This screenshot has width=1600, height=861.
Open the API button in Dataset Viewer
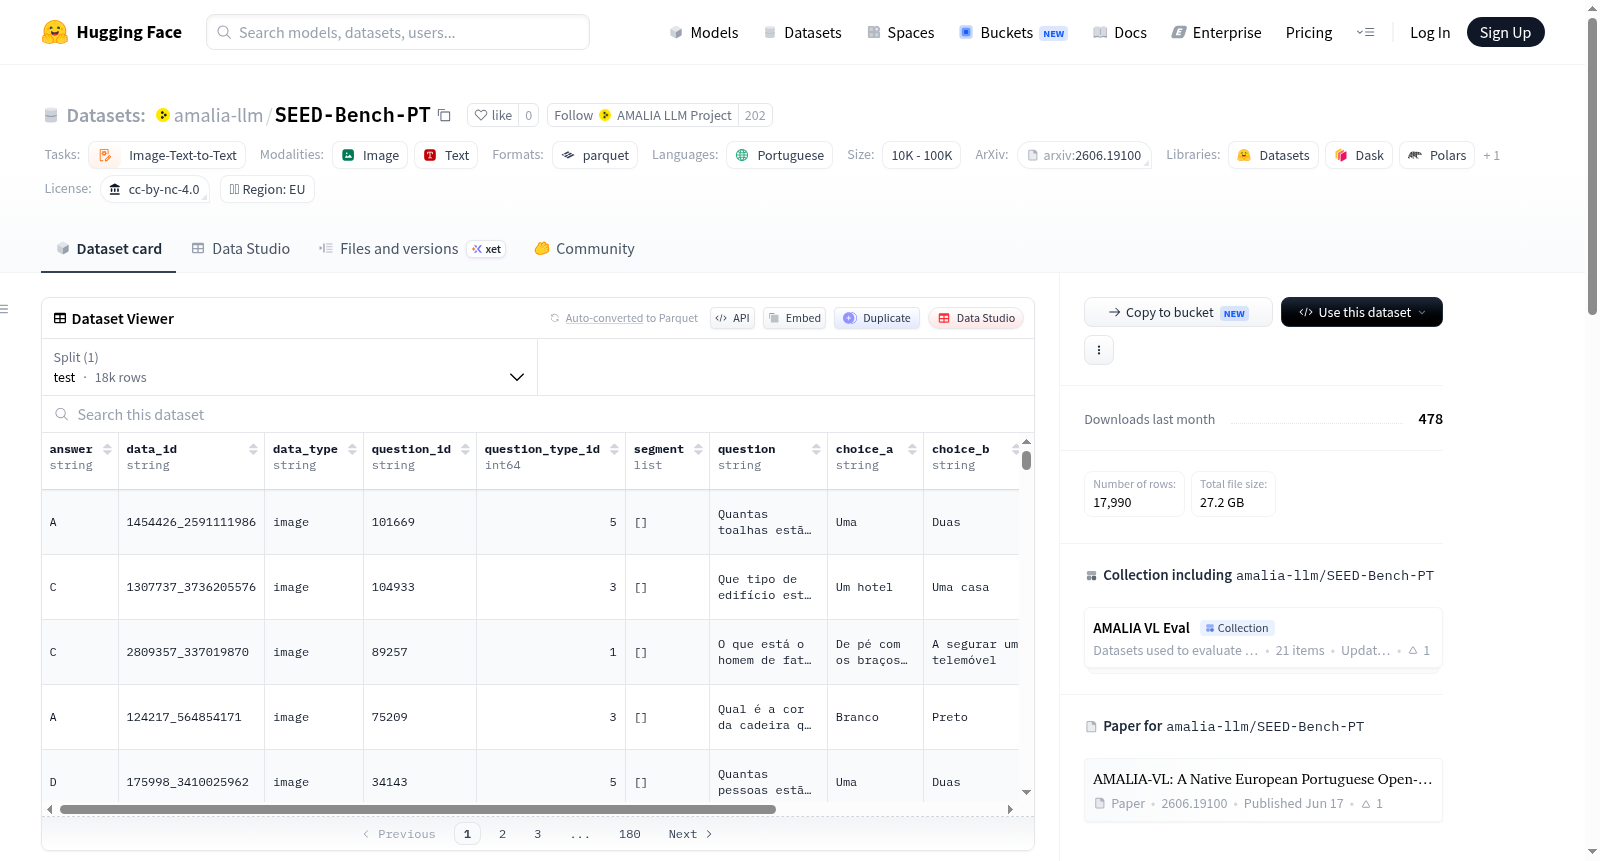732,318
